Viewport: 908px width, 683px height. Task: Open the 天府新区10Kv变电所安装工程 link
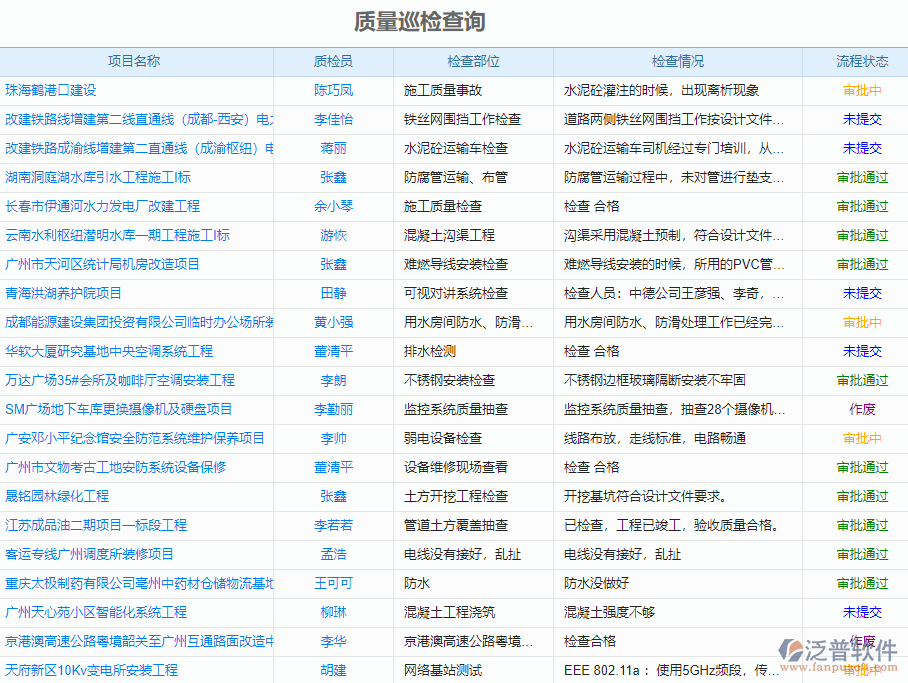click(x=93, y=671)
